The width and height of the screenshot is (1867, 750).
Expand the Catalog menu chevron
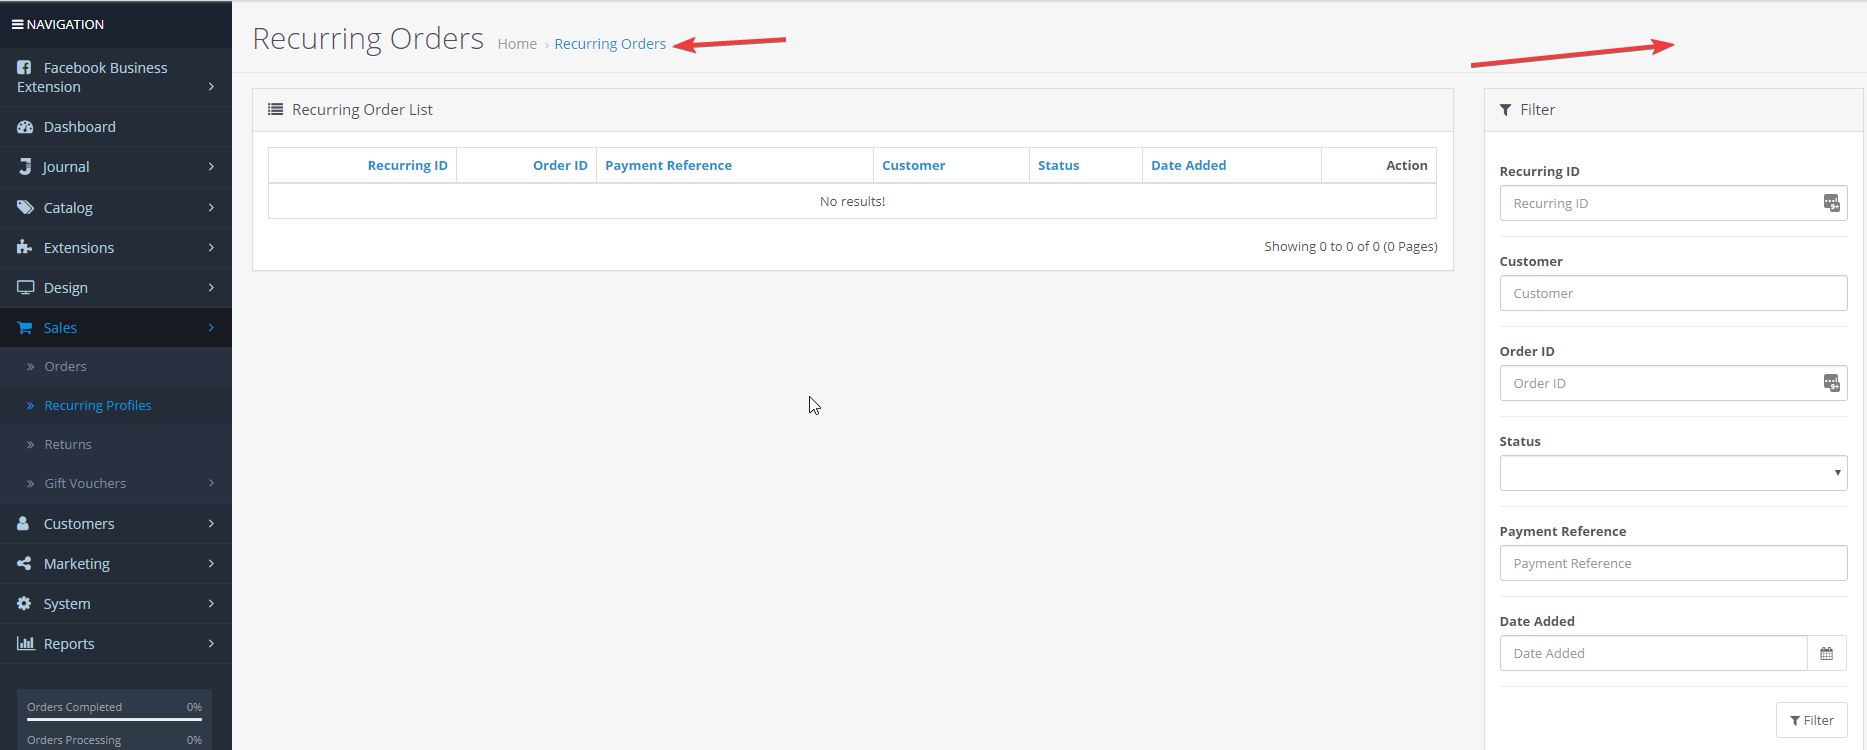(211, 207)
